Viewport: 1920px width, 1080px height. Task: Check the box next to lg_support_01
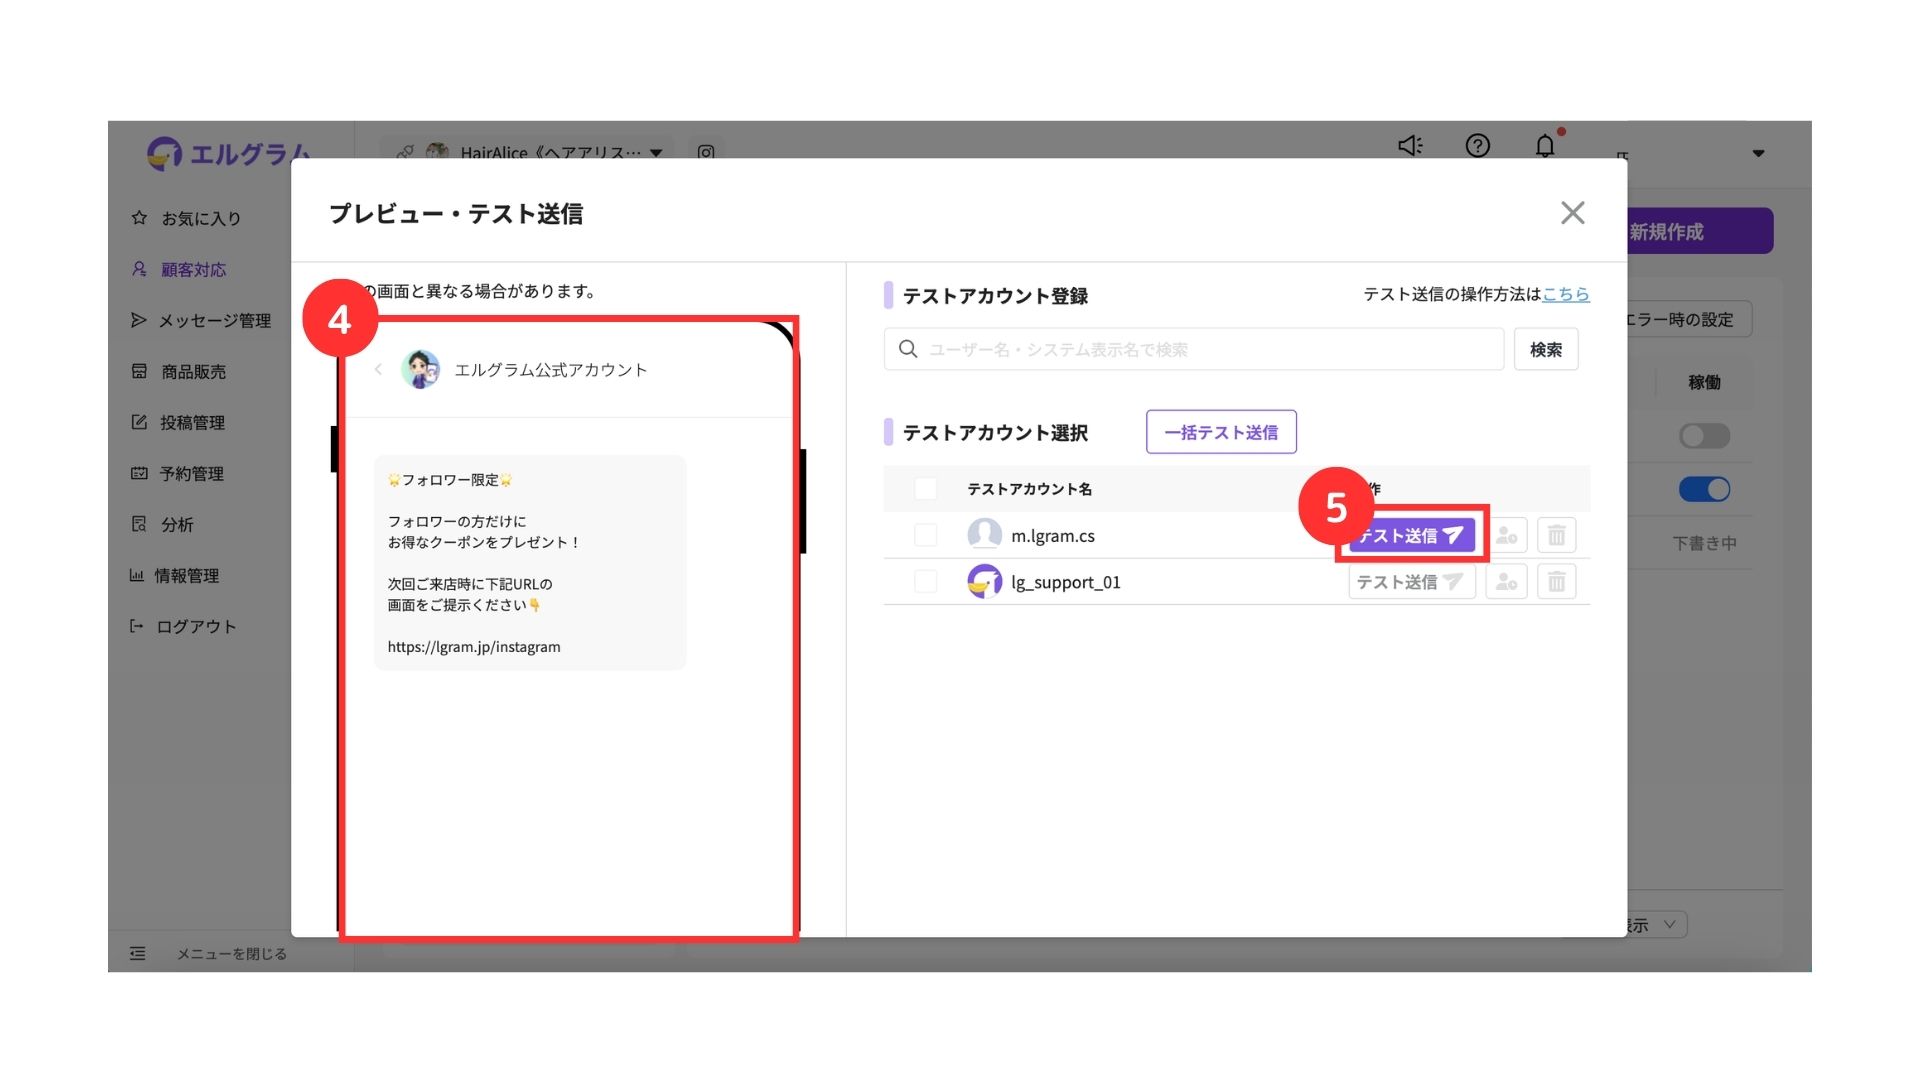926,581
